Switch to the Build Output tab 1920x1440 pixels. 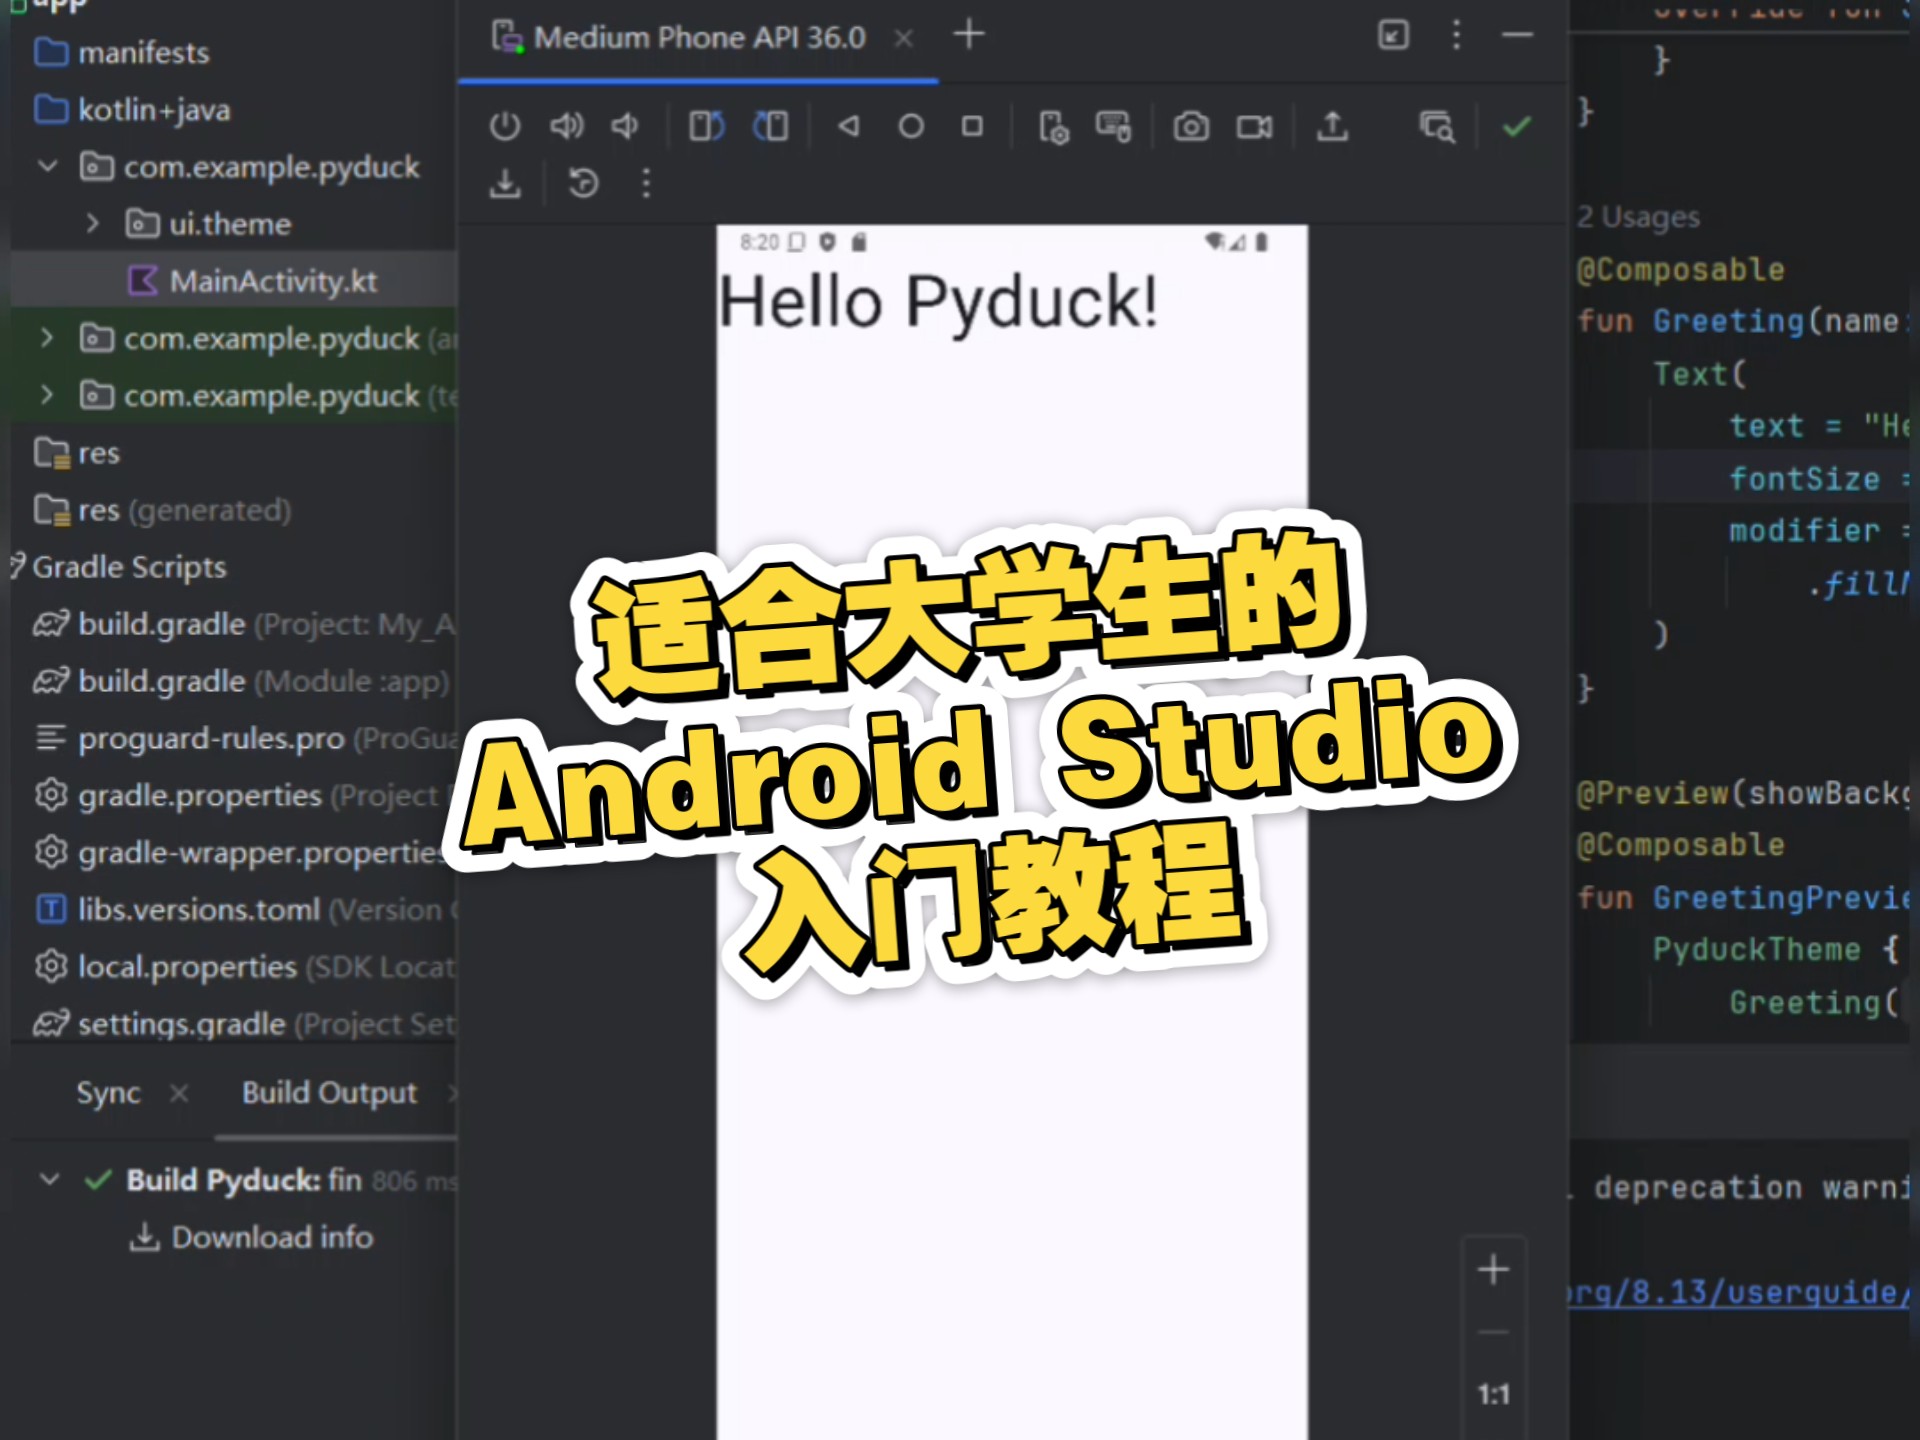(329, 1093)
